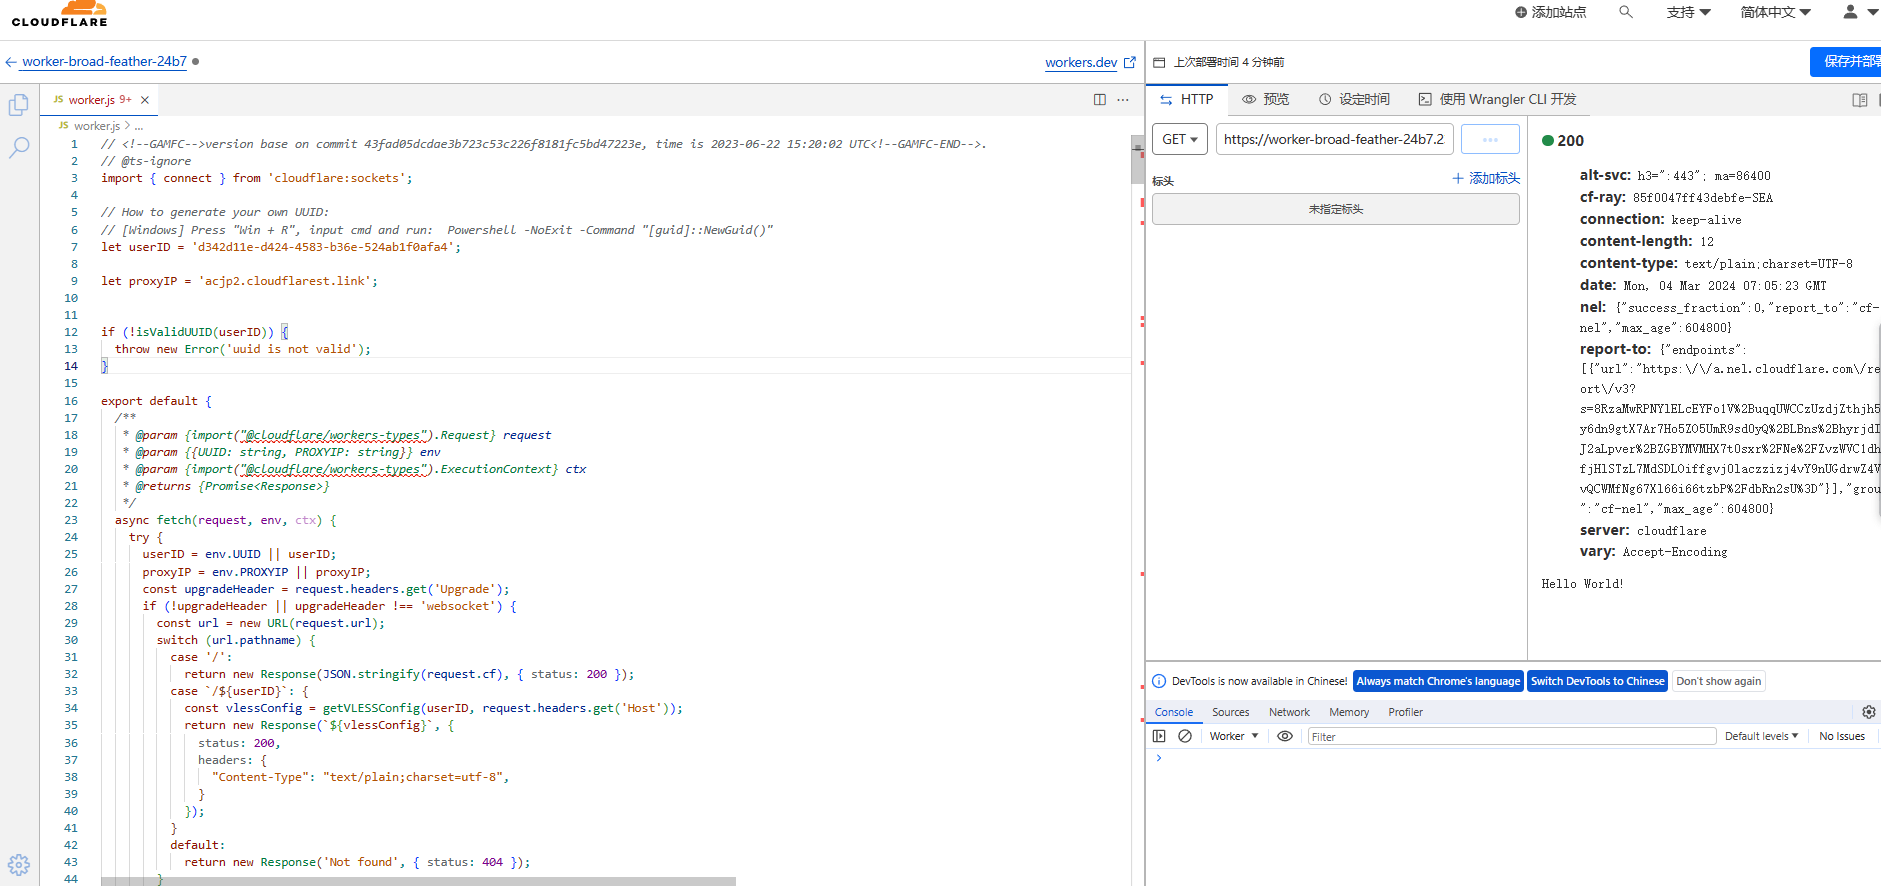Viewport: 1881px width, 886px height.
Task: Click Switch DevTools to Chinese button
Action: coord(1597,681)
